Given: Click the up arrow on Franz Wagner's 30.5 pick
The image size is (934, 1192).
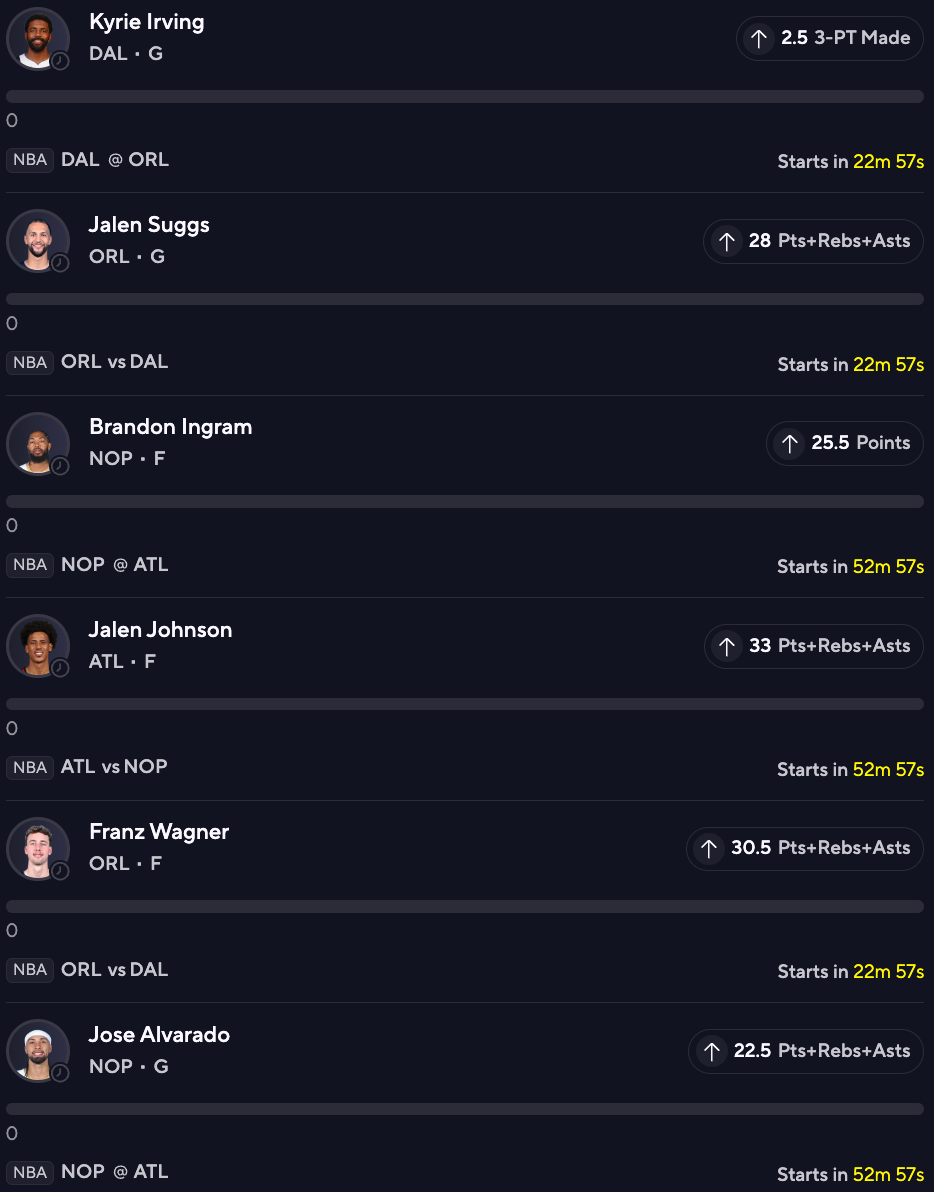Looking at the screenshot, I should [709, 848].
